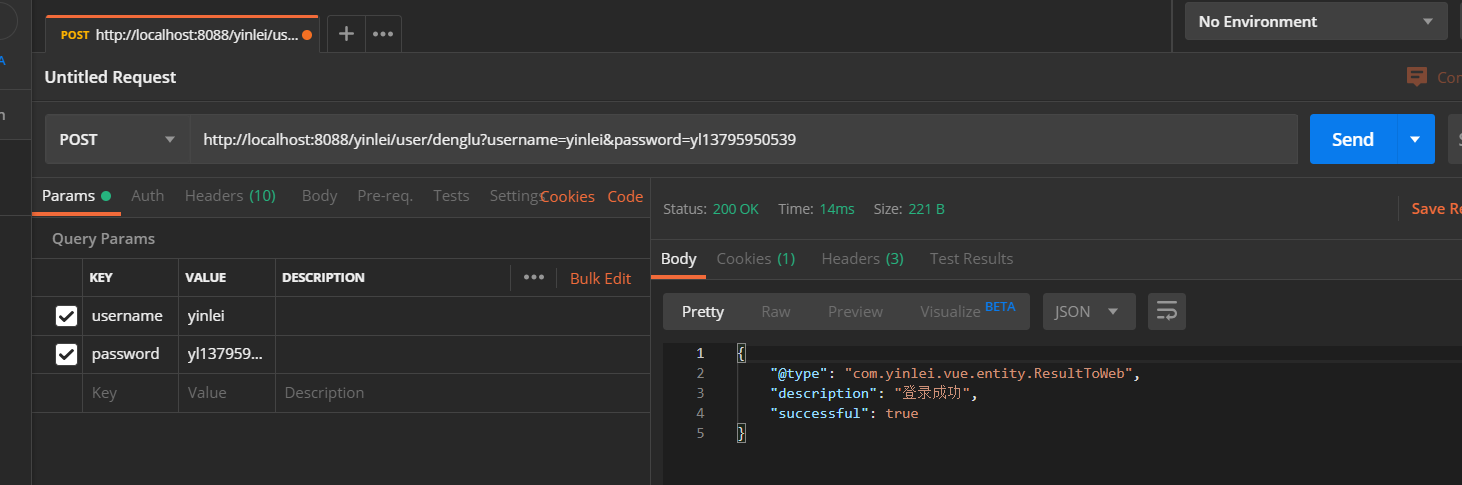Open the tab options three-dots menu

point(383,34)
